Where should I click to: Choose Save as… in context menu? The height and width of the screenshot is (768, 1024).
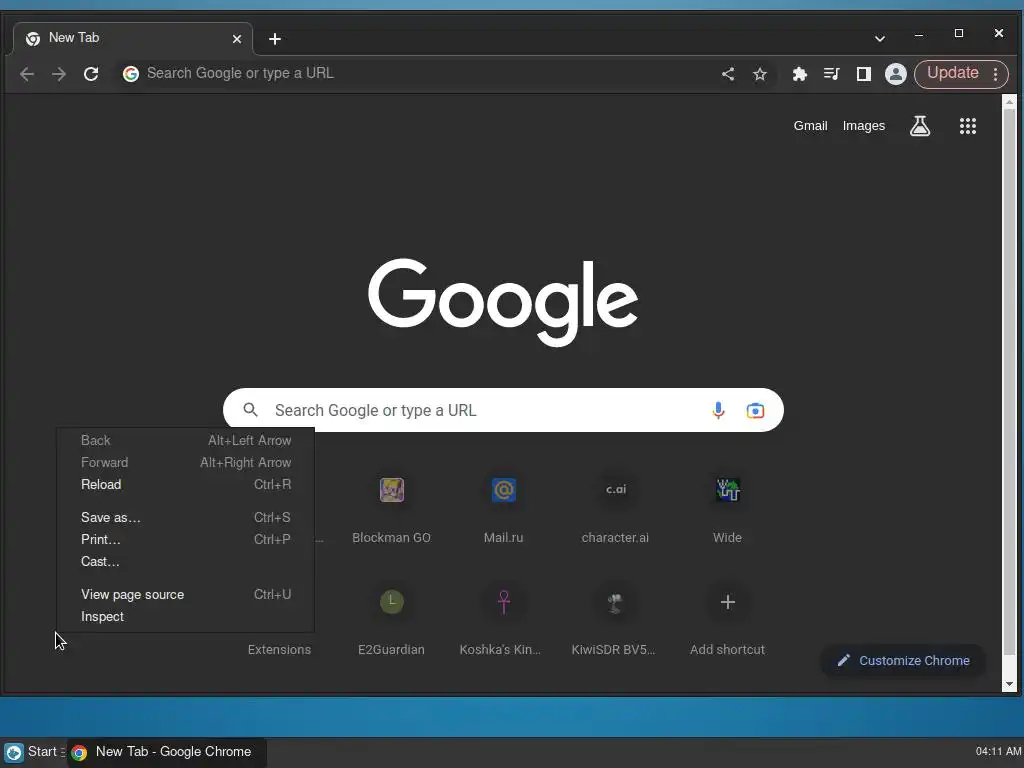point(185,517)
